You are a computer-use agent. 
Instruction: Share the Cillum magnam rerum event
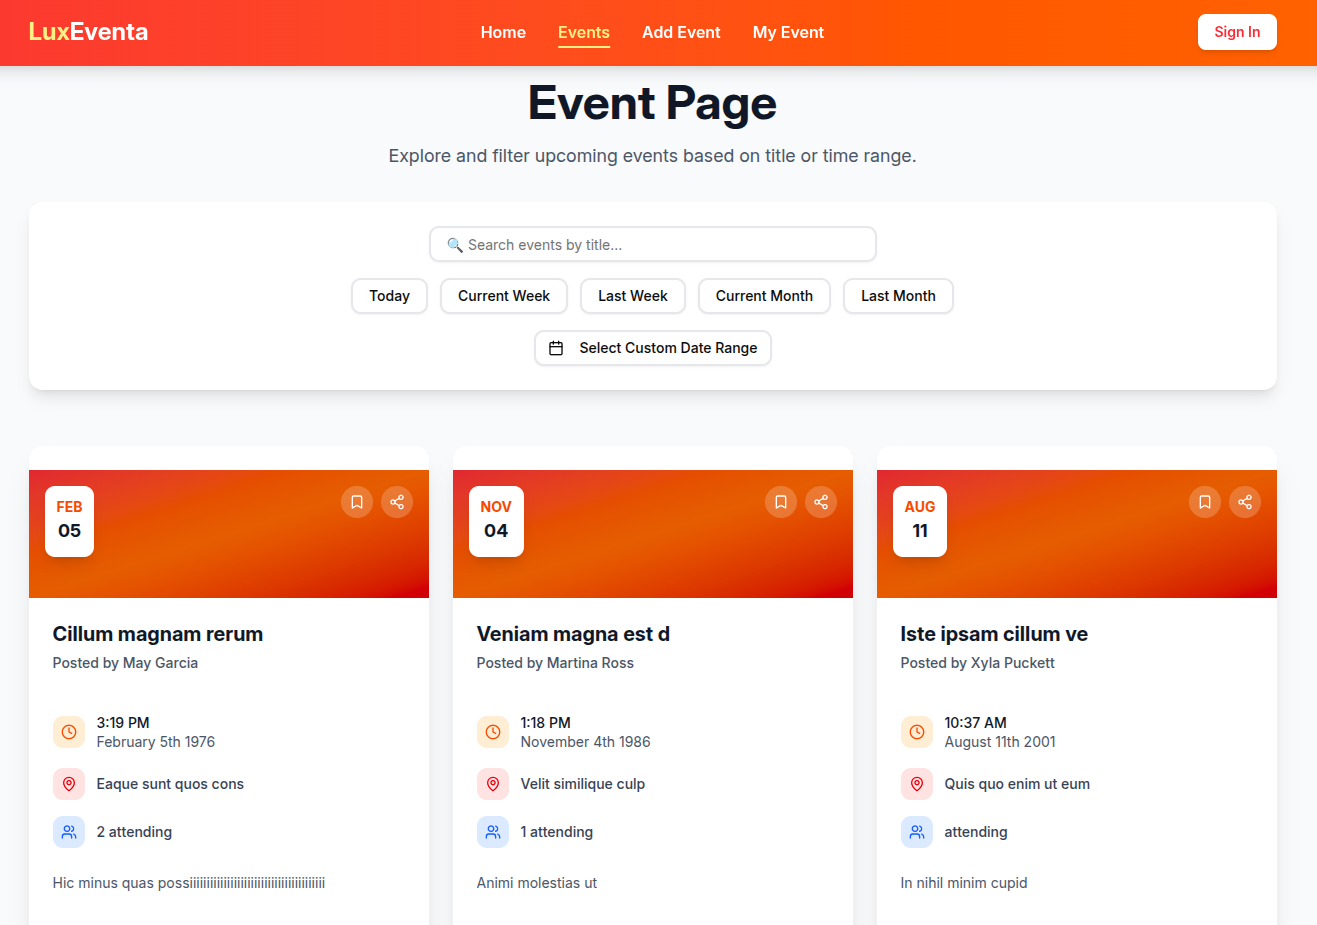click(397, 502)
